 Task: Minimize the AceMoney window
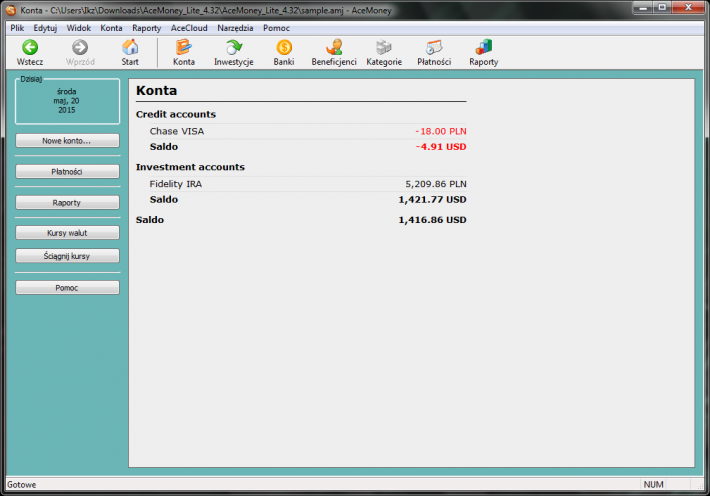coord(642,8)
